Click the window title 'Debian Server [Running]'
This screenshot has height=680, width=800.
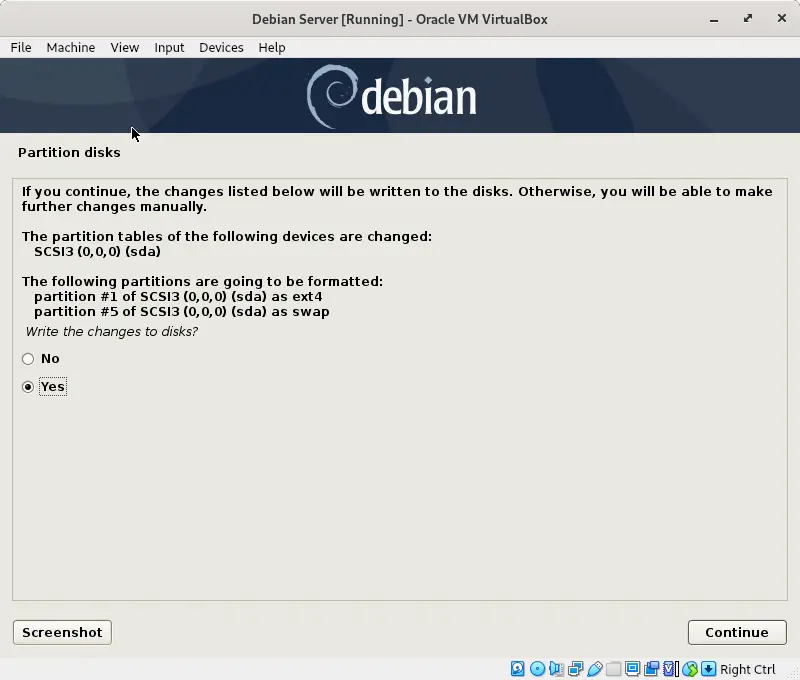(x=328, y=19)
